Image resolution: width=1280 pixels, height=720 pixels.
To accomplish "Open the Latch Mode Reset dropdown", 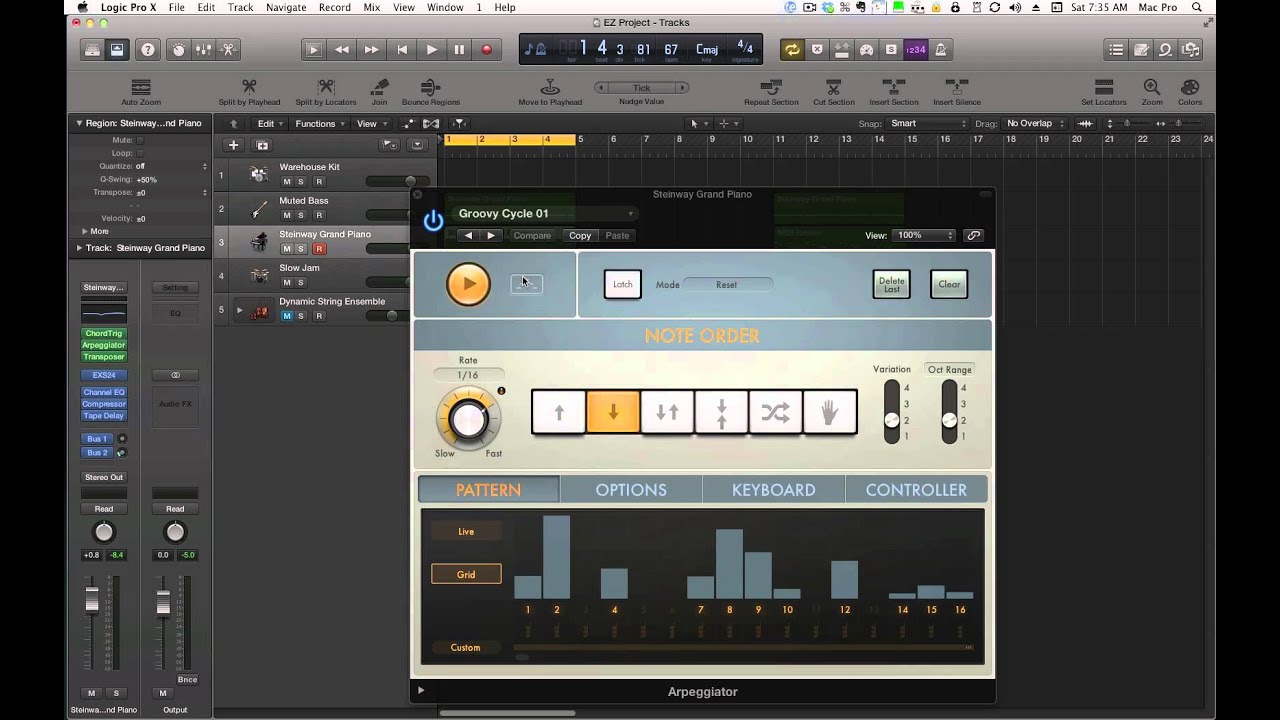I will coord(727,285).
